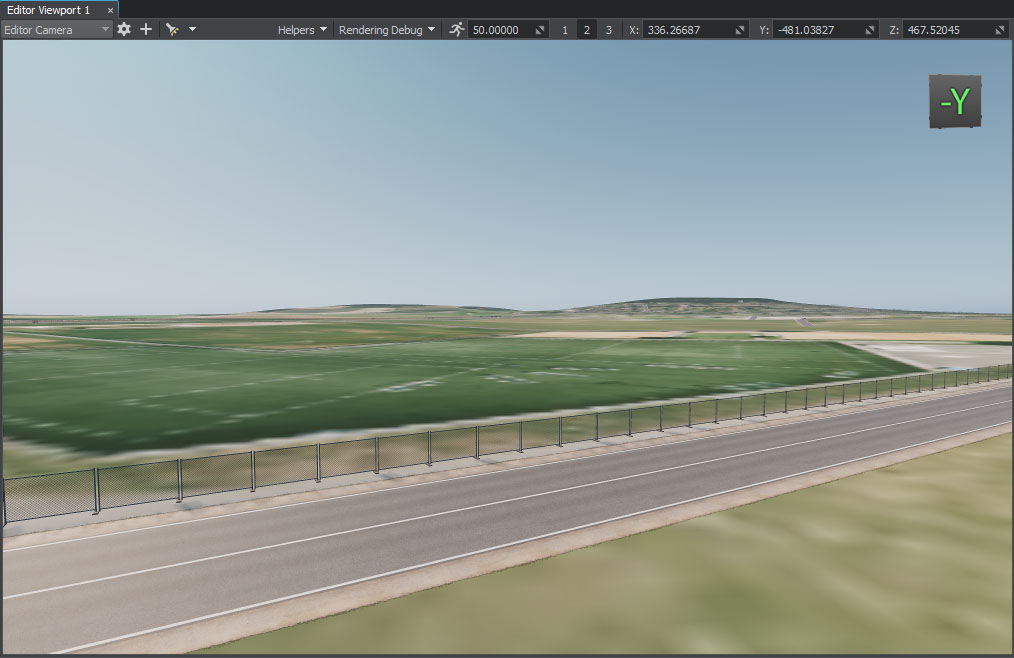This screenshot has height=658, width=1014.
Task: Close the Editor Viewport 1 tab
Action: 110,10
